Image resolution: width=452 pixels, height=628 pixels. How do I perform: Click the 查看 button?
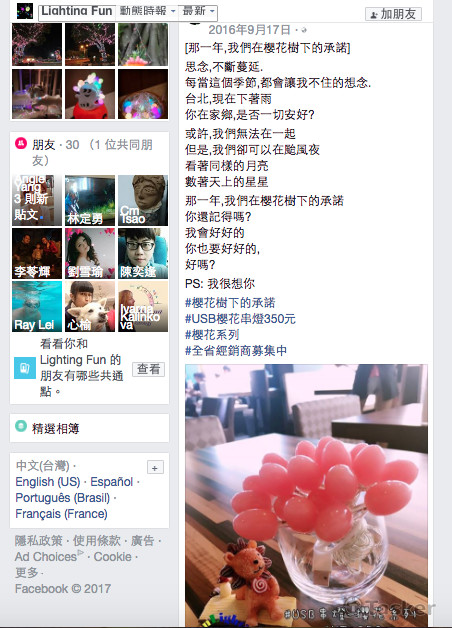149,369
